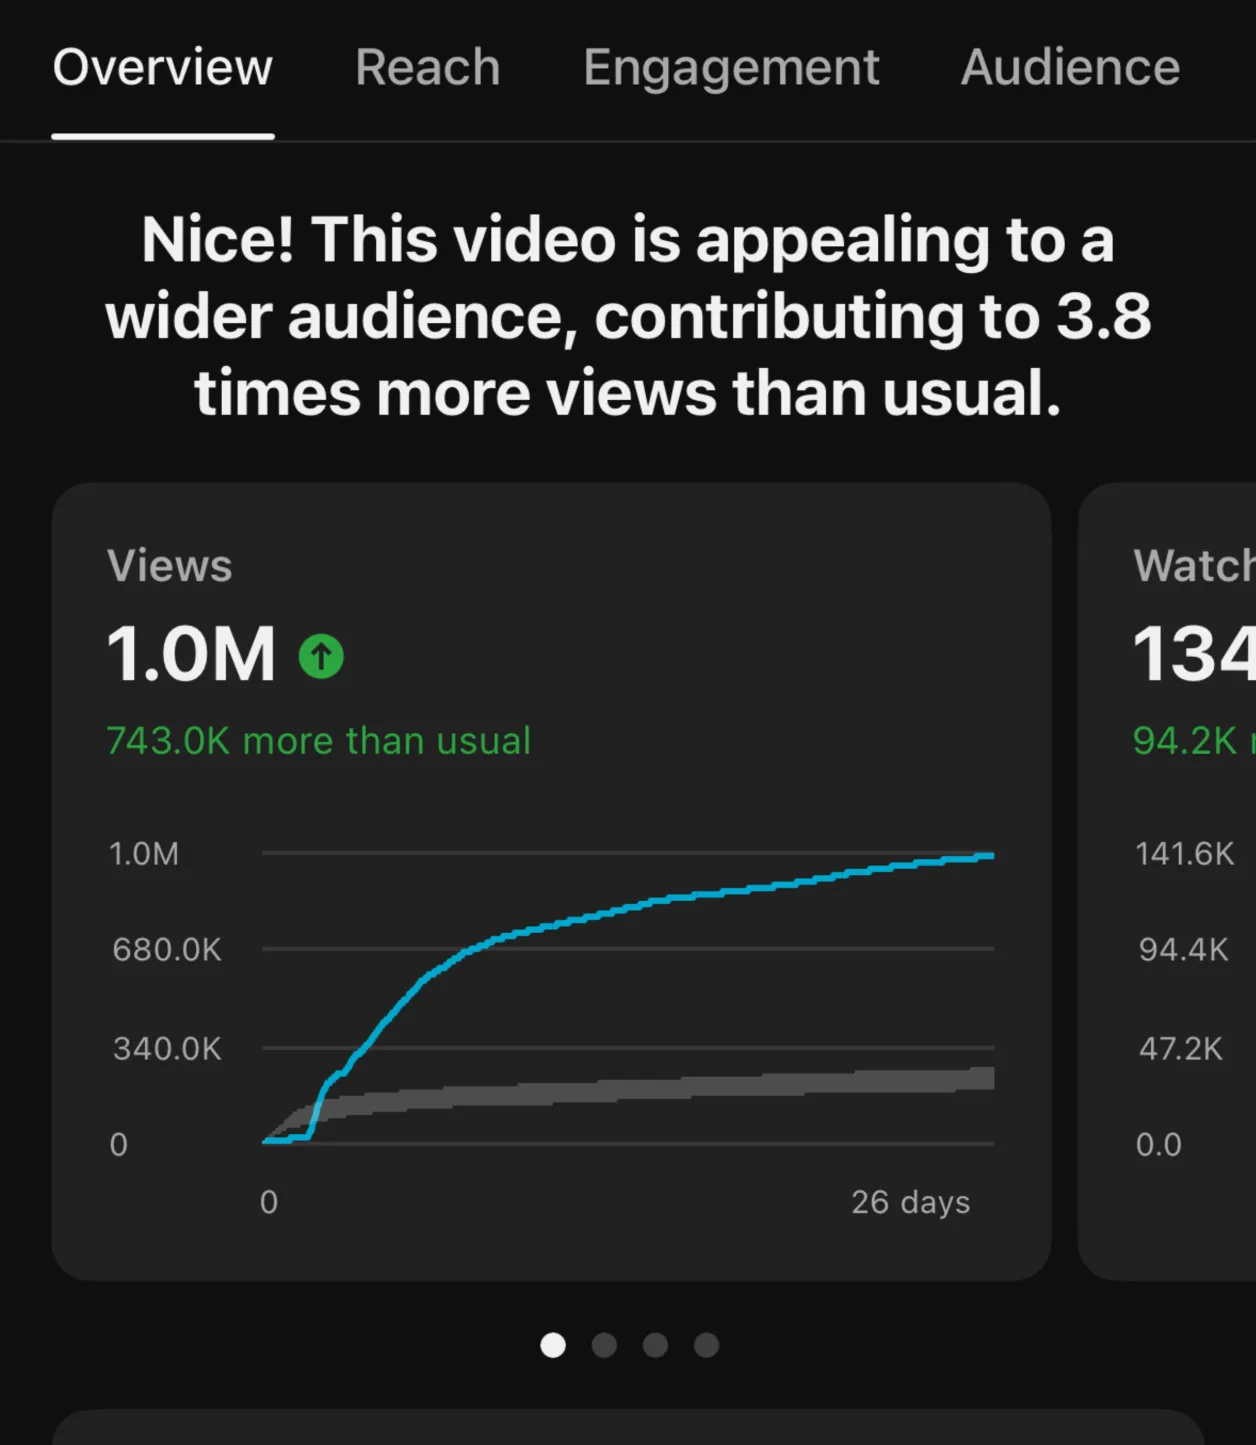The height and width of the screenshot is (1445, 1256).
Task: Switch to the Reach tab
Action: pos(428,68)
